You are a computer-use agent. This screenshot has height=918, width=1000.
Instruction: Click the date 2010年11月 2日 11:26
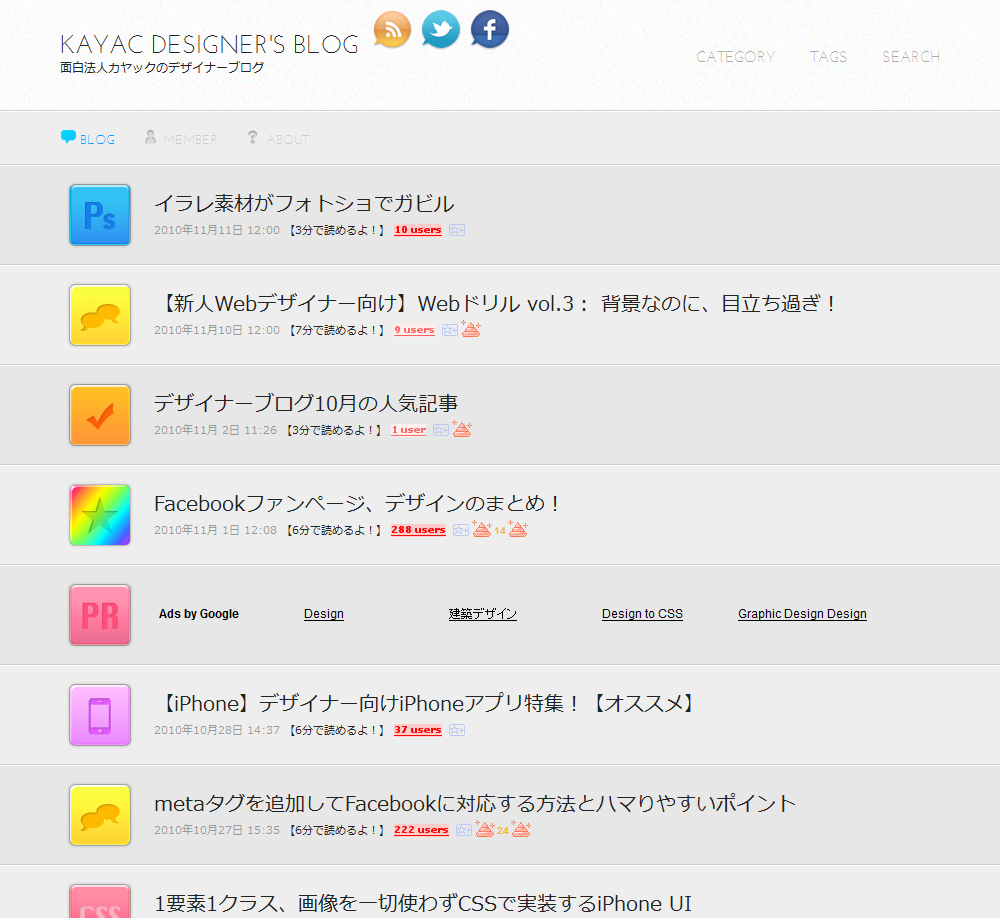216,430
